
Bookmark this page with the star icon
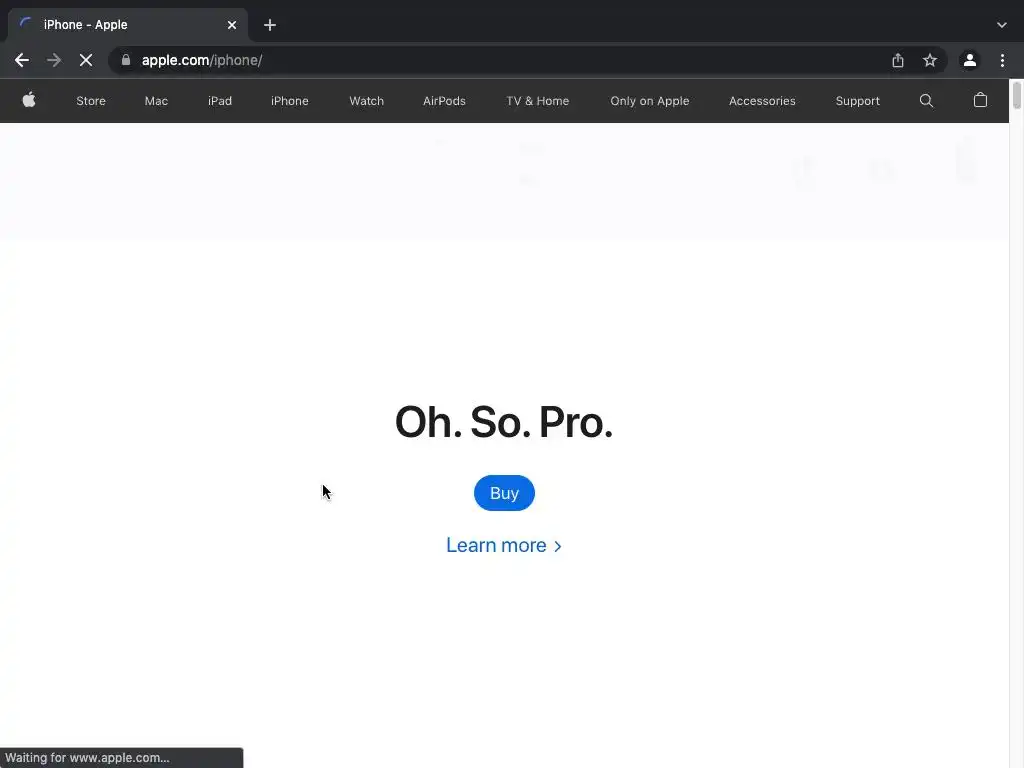coord(930,60)
